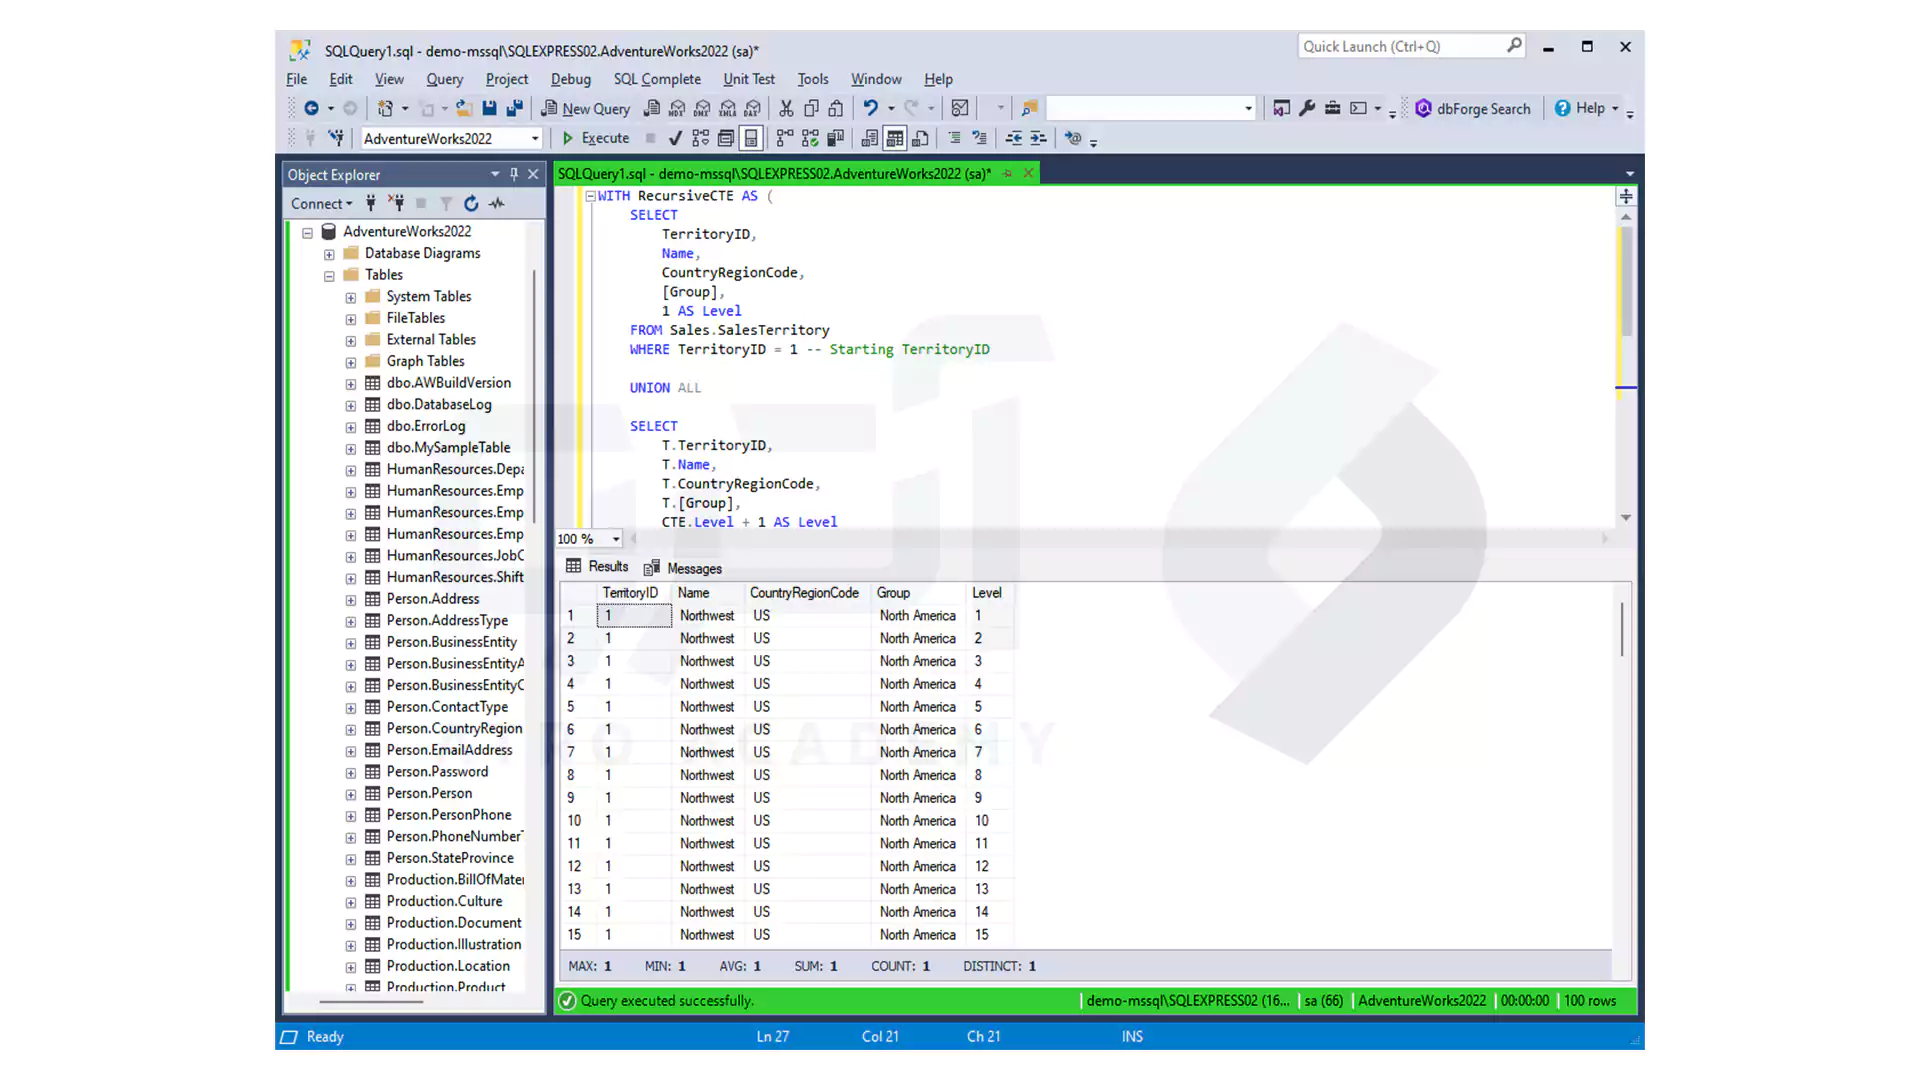1920x1080 pixels.
Task: Toggle IntelliSense enabled button
Action: [x=751, y=138]
